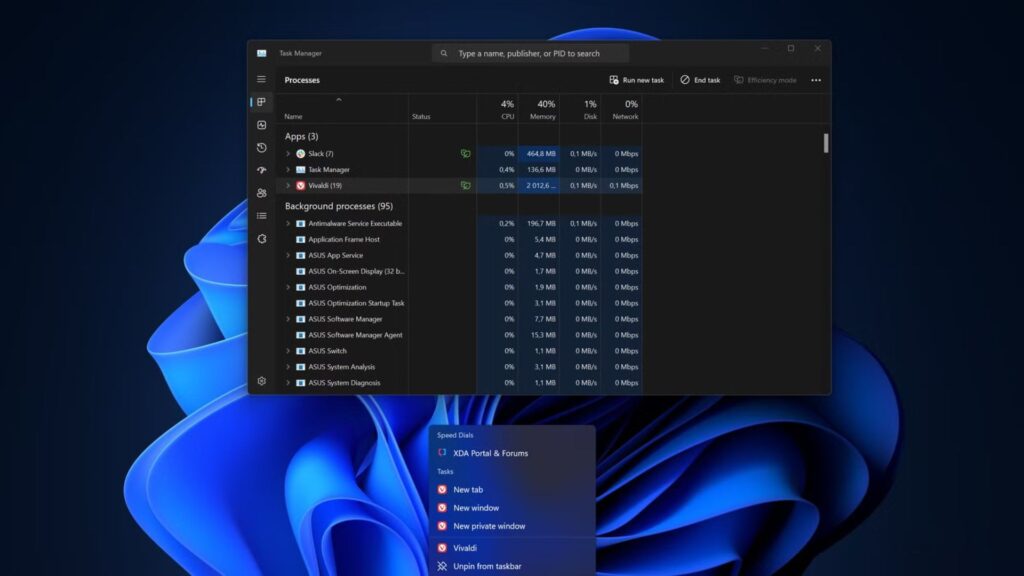Click the Slack app icon in process list
Image resolution: width=1024 pixels, height=576 pixels.
300,153
